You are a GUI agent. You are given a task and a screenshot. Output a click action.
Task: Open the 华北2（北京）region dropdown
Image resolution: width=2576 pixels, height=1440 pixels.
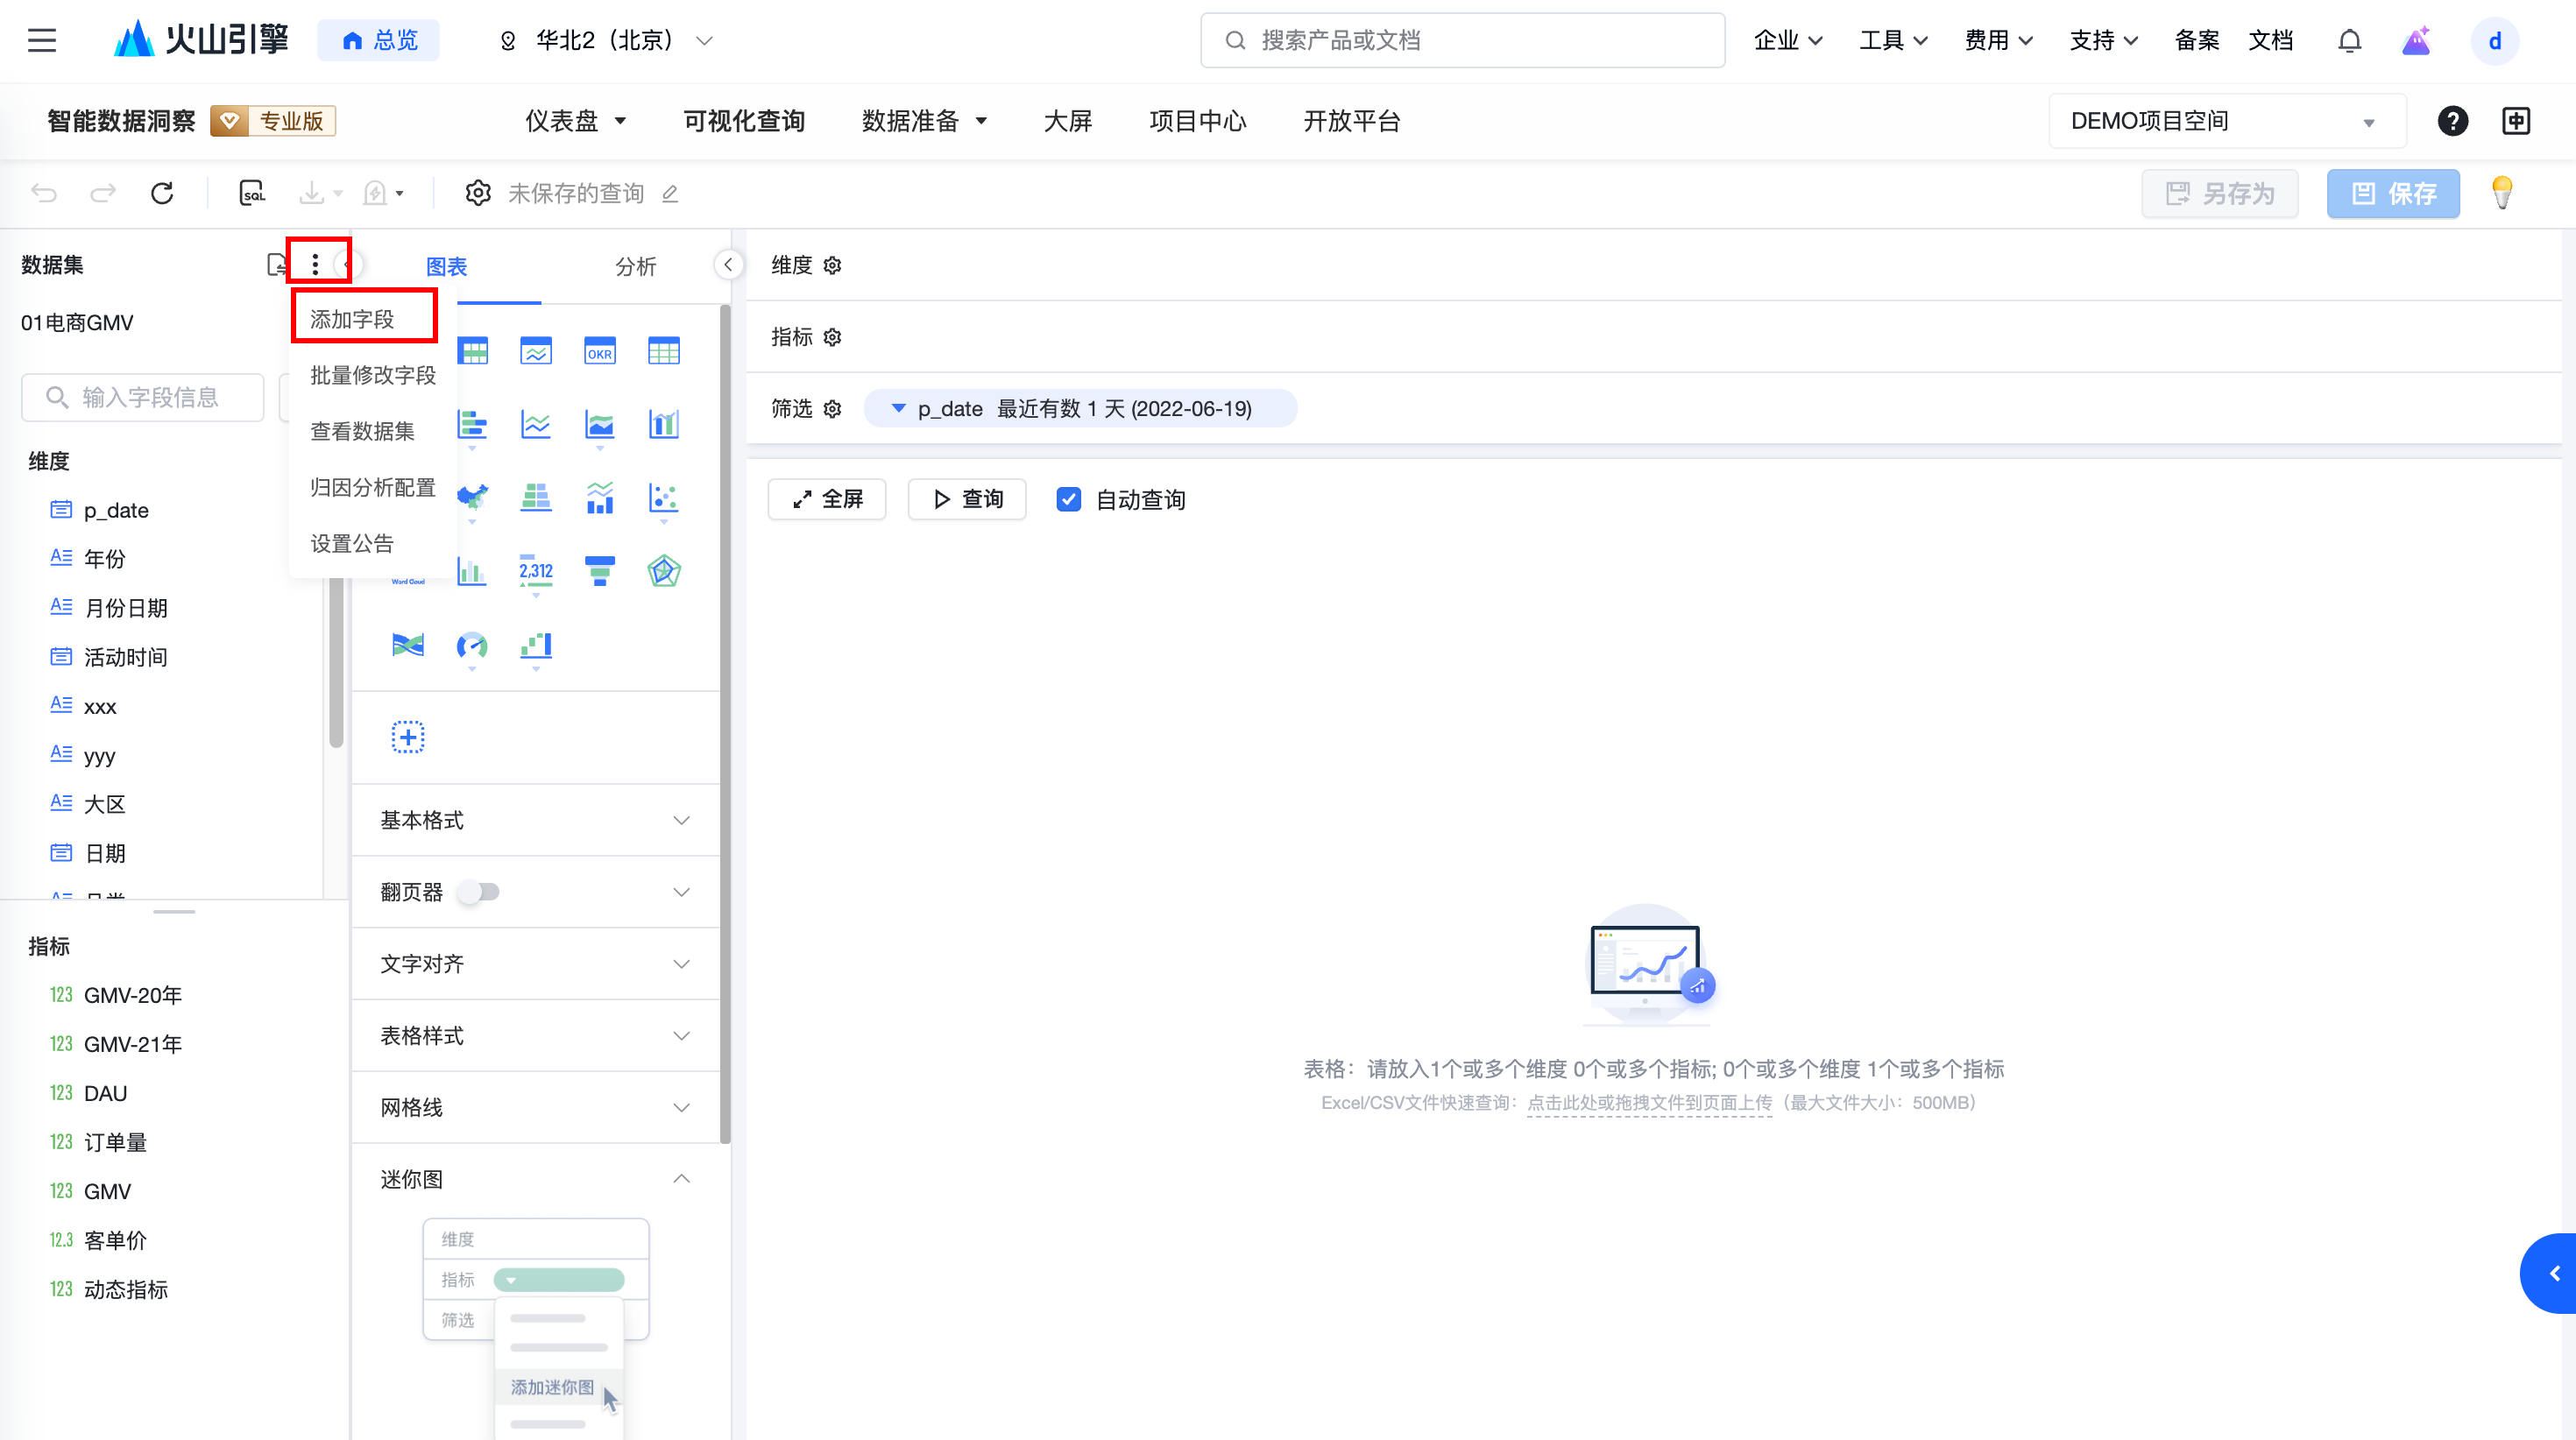605,41
